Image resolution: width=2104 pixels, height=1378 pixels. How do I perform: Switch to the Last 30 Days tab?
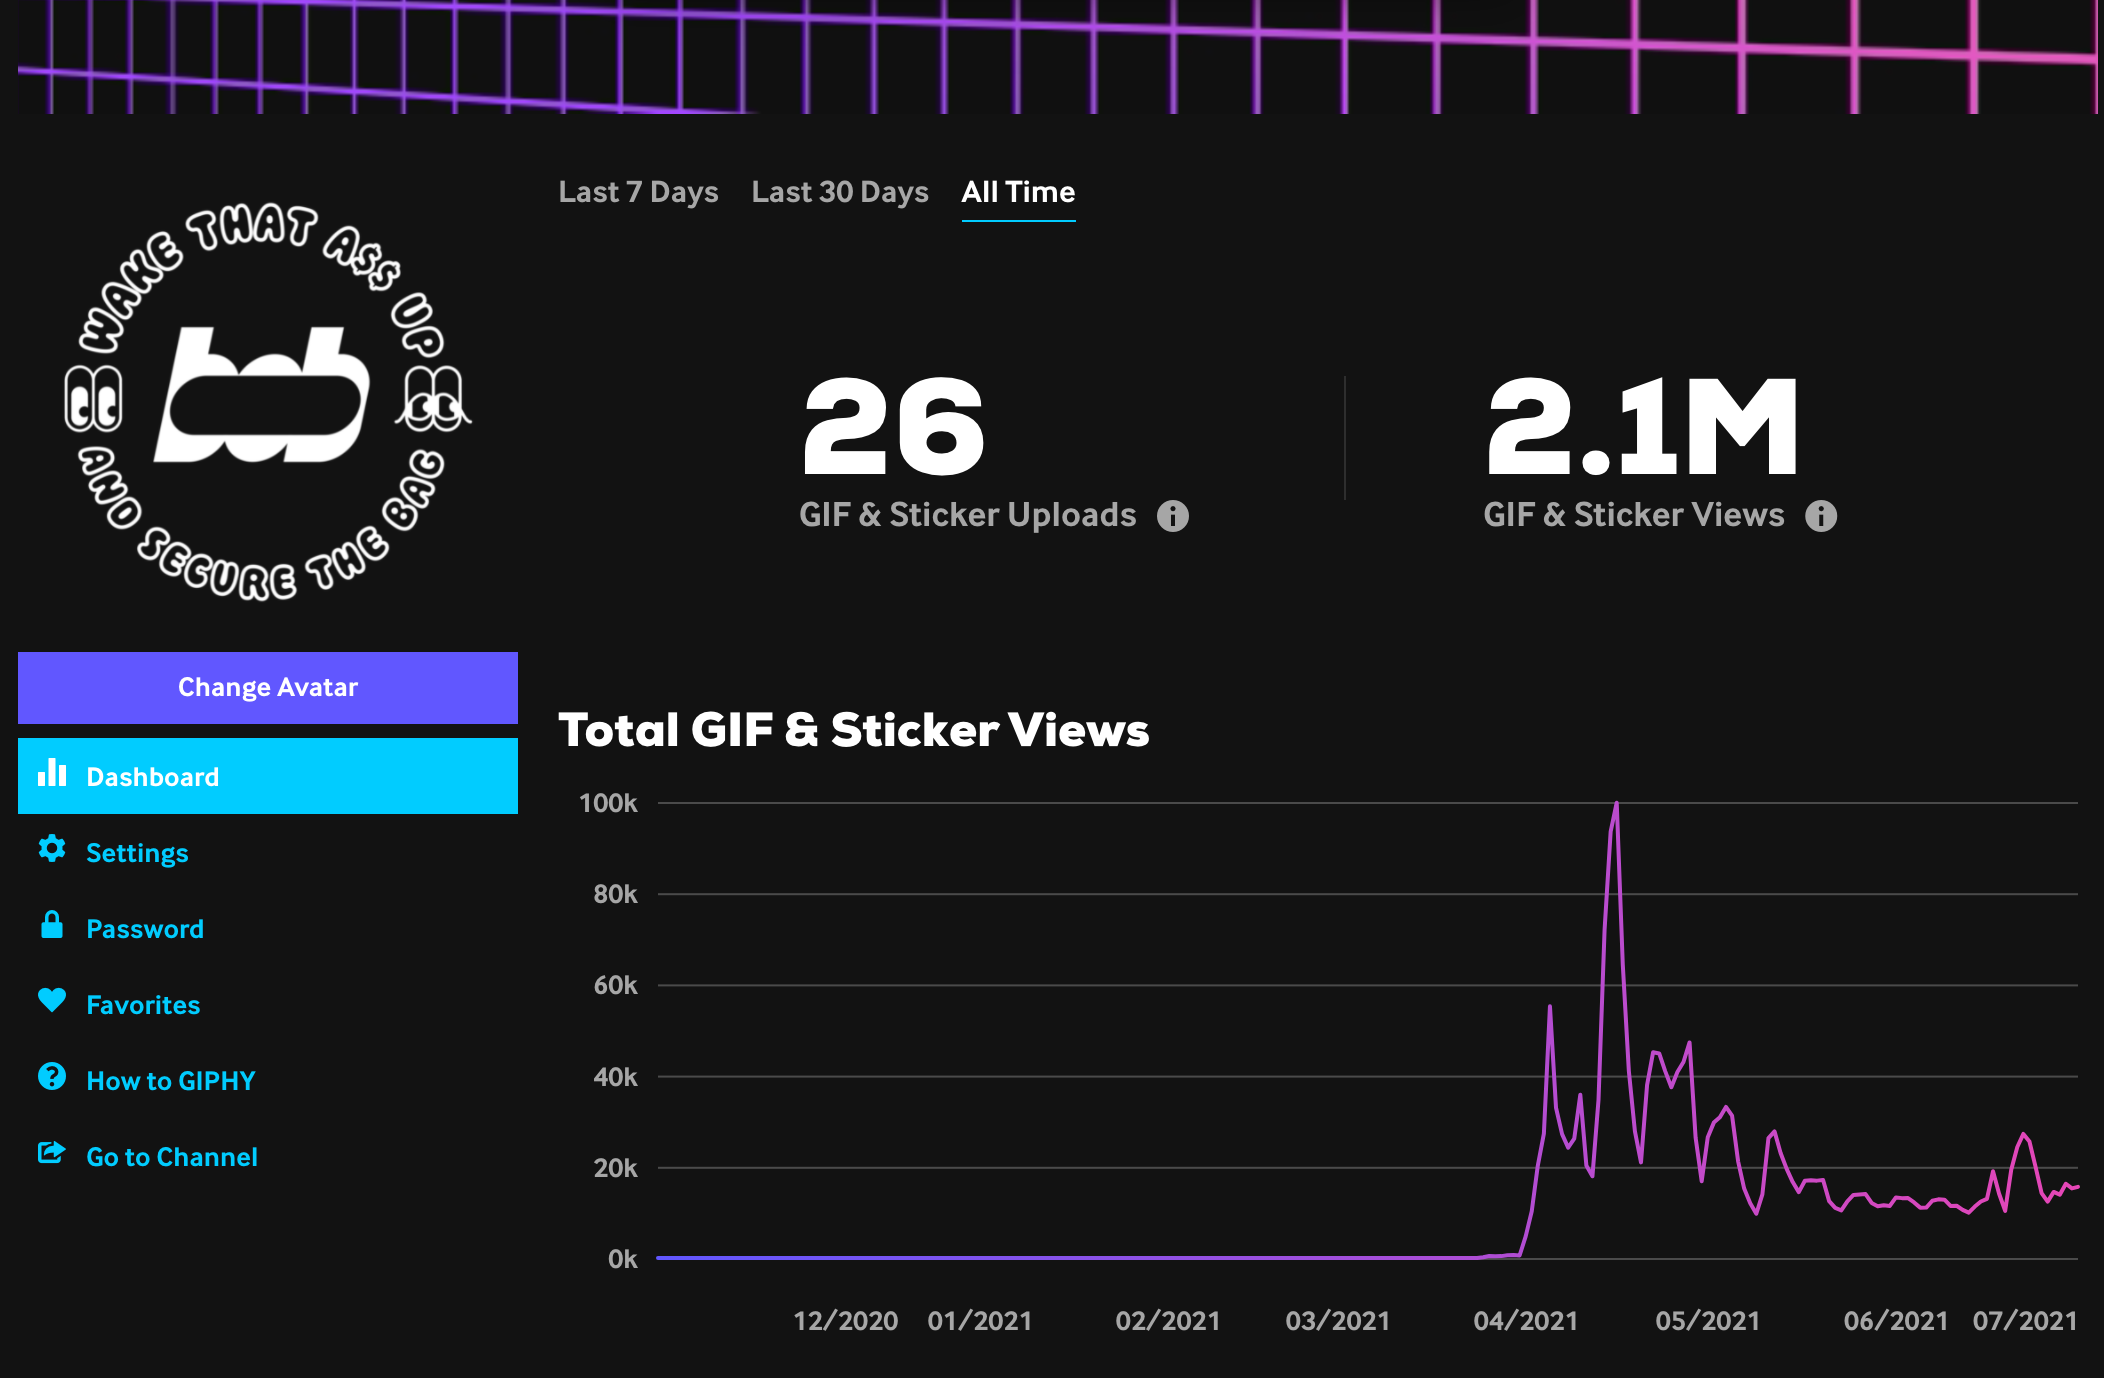840,192
